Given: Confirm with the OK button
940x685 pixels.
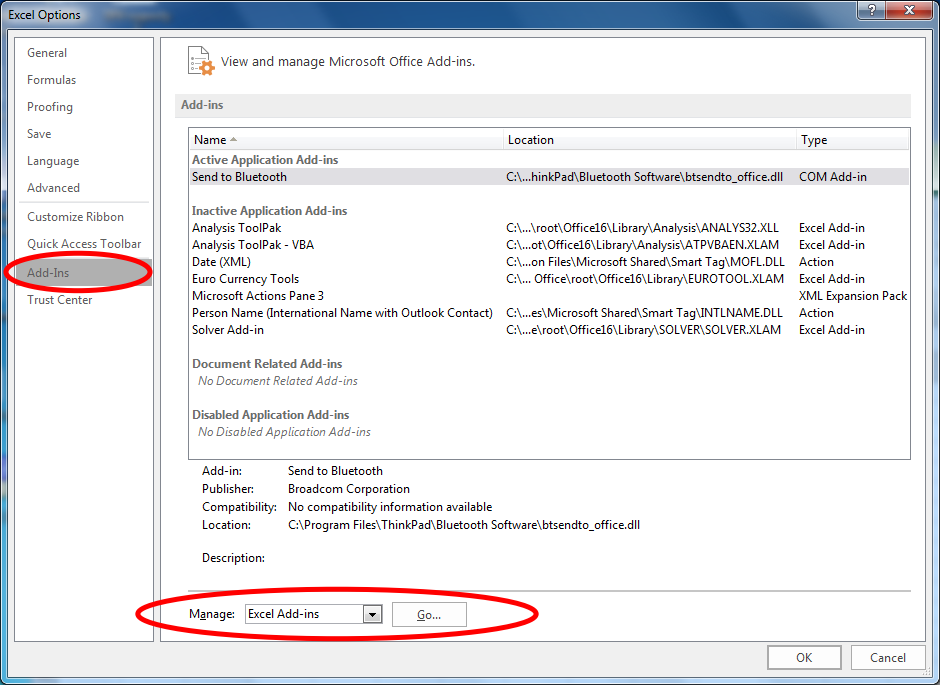Looking at the screenshot, I should (x=804, y=657).
